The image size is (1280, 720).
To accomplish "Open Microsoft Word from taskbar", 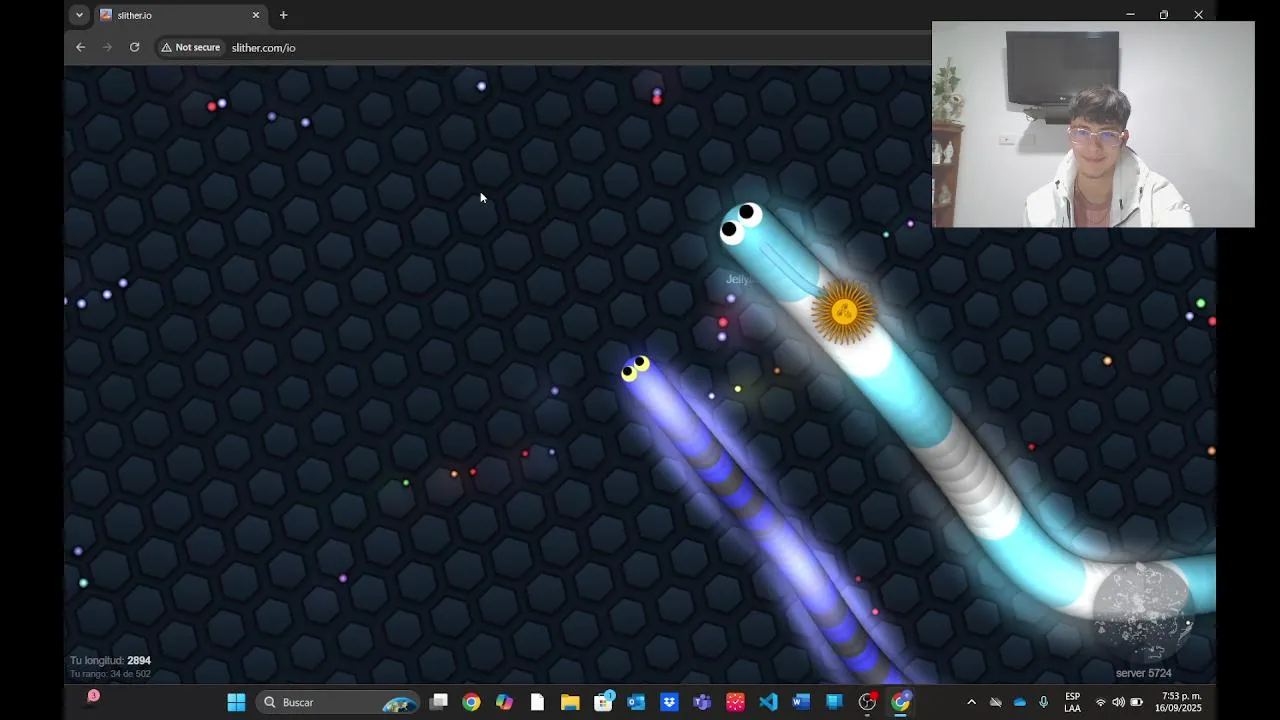I will pyautogui.click(x=801, y=702).
